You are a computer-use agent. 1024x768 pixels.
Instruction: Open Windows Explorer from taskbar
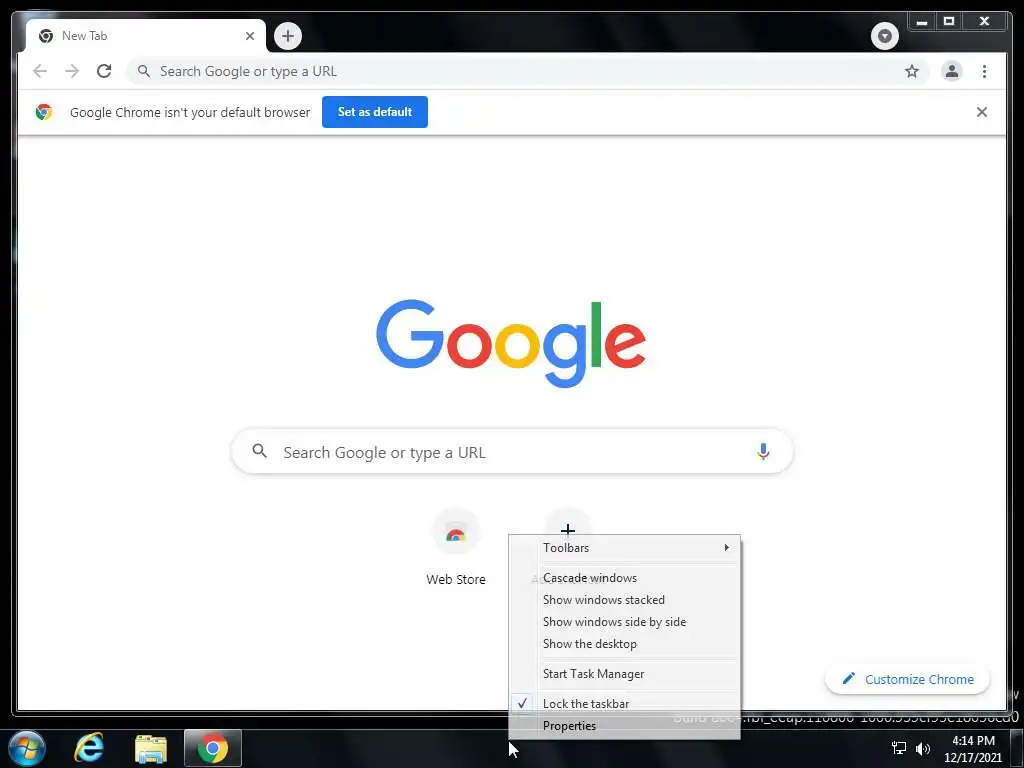point(151,748)
